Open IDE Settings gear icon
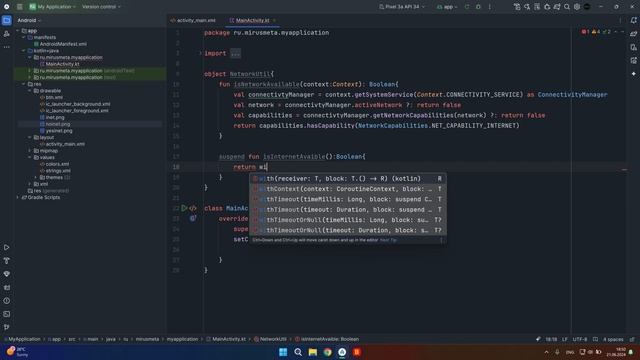Image resolution: width=640 pixels, height=360 pixels. click(577, 7)
